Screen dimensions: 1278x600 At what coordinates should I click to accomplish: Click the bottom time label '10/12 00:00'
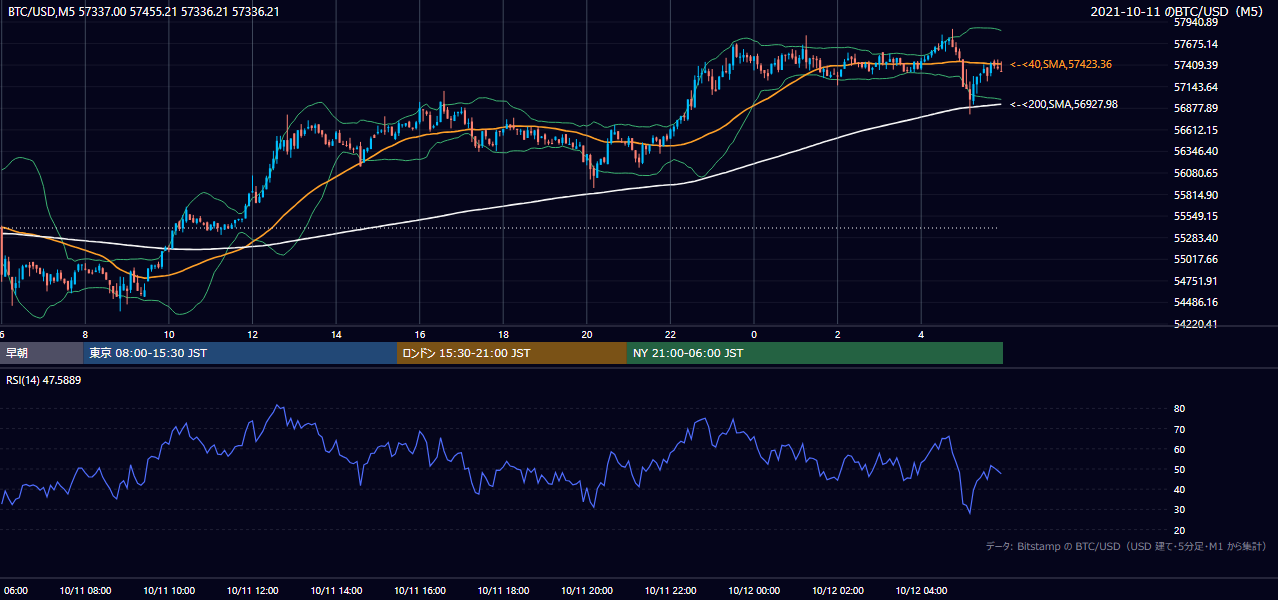click(x=754, y=590)
